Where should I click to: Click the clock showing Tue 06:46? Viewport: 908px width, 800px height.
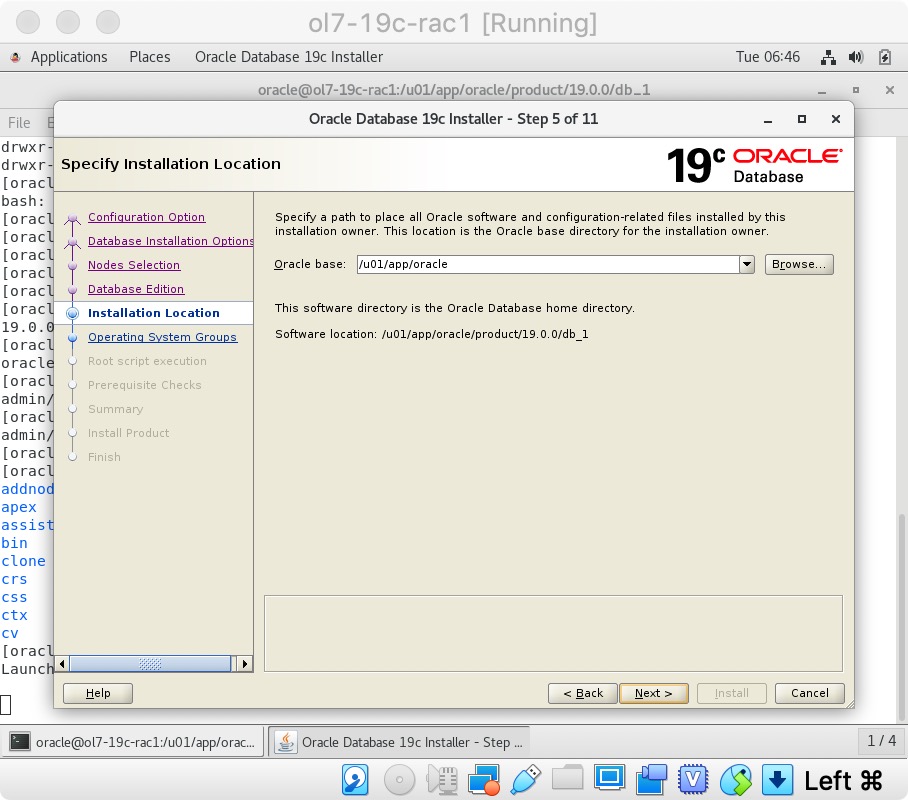(x=767, y=57)
